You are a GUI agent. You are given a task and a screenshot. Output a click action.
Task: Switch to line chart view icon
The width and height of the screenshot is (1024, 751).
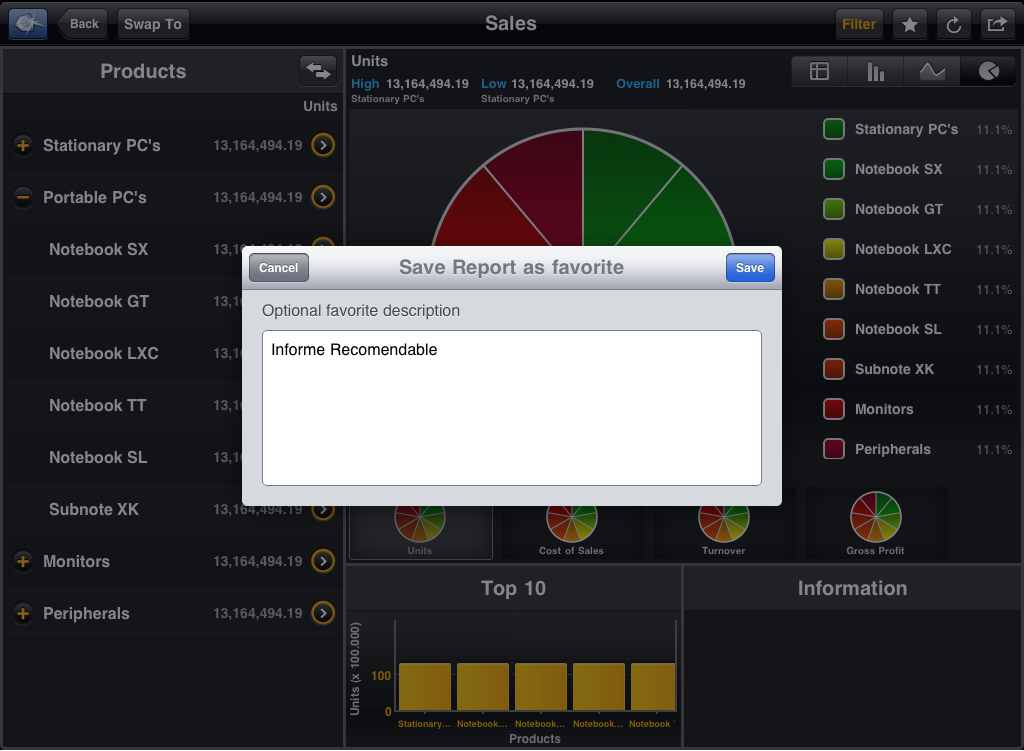pyautogui.click(x=932, y=72)
